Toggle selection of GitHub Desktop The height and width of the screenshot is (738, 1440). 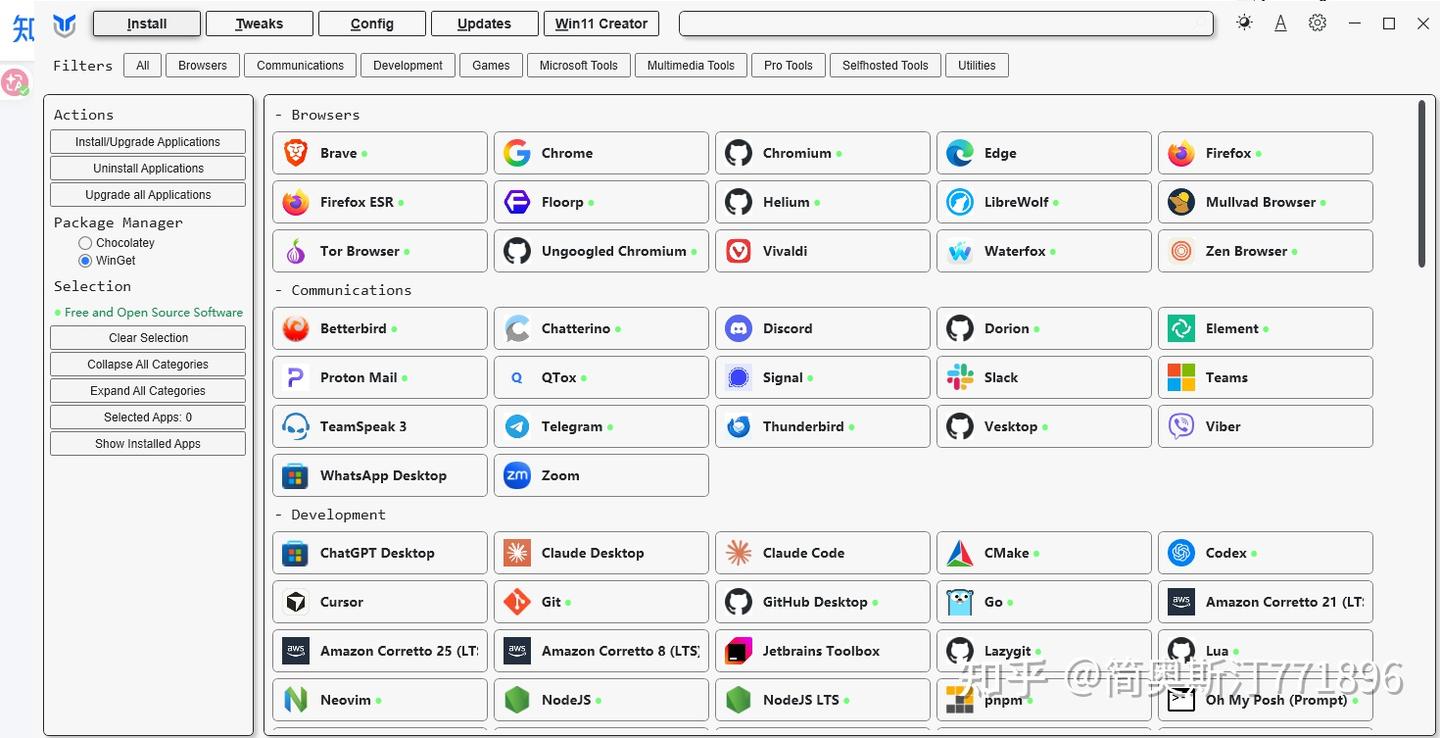pyautogui.click(x=823, y=602)
